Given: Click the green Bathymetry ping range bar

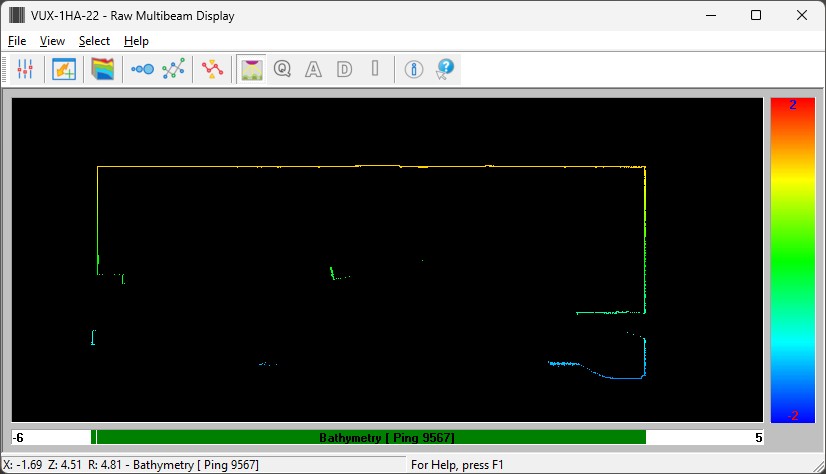Looking at the screenshot, I should pos(370,437).
